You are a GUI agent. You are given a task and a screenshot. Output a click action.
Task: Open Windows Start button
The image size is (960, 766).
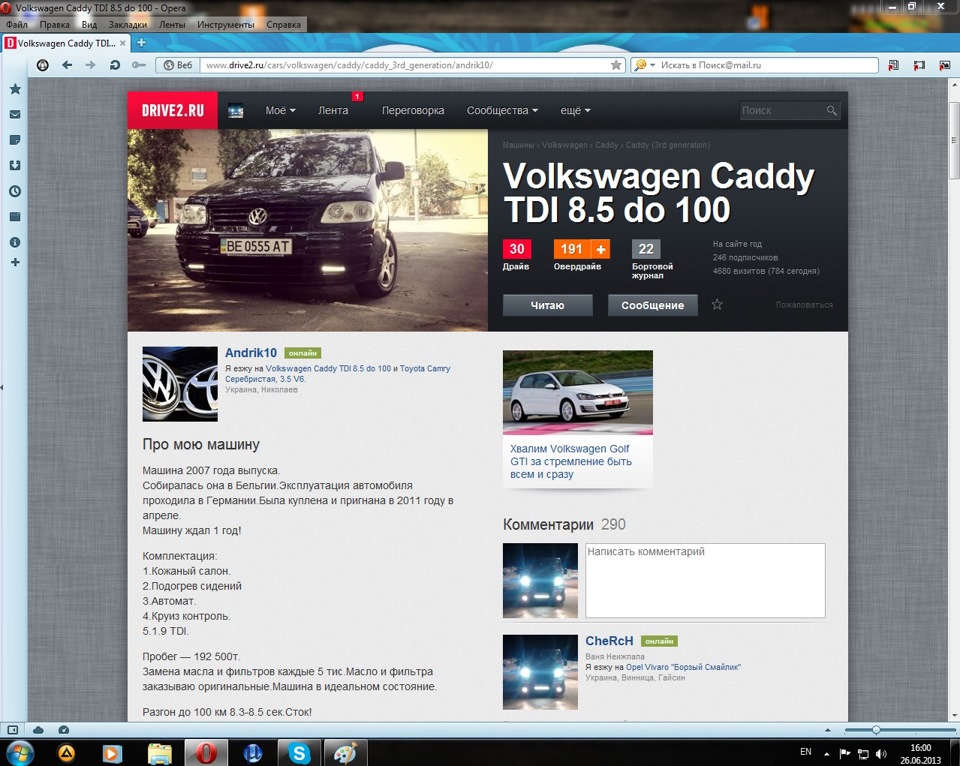coord(18,753)
